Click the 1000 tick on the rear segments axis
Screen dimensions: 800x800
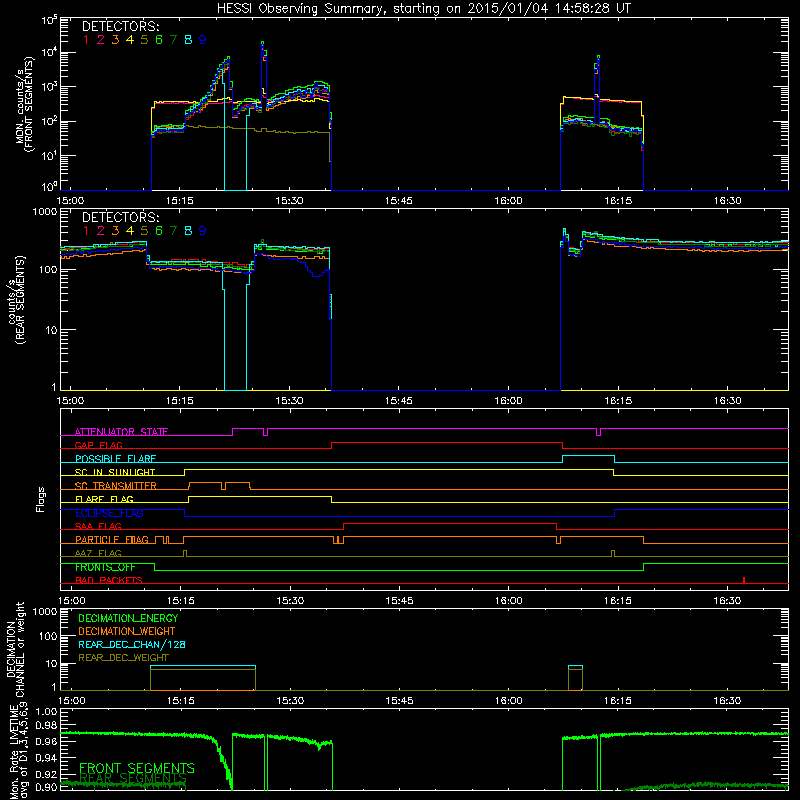point(45,211)
